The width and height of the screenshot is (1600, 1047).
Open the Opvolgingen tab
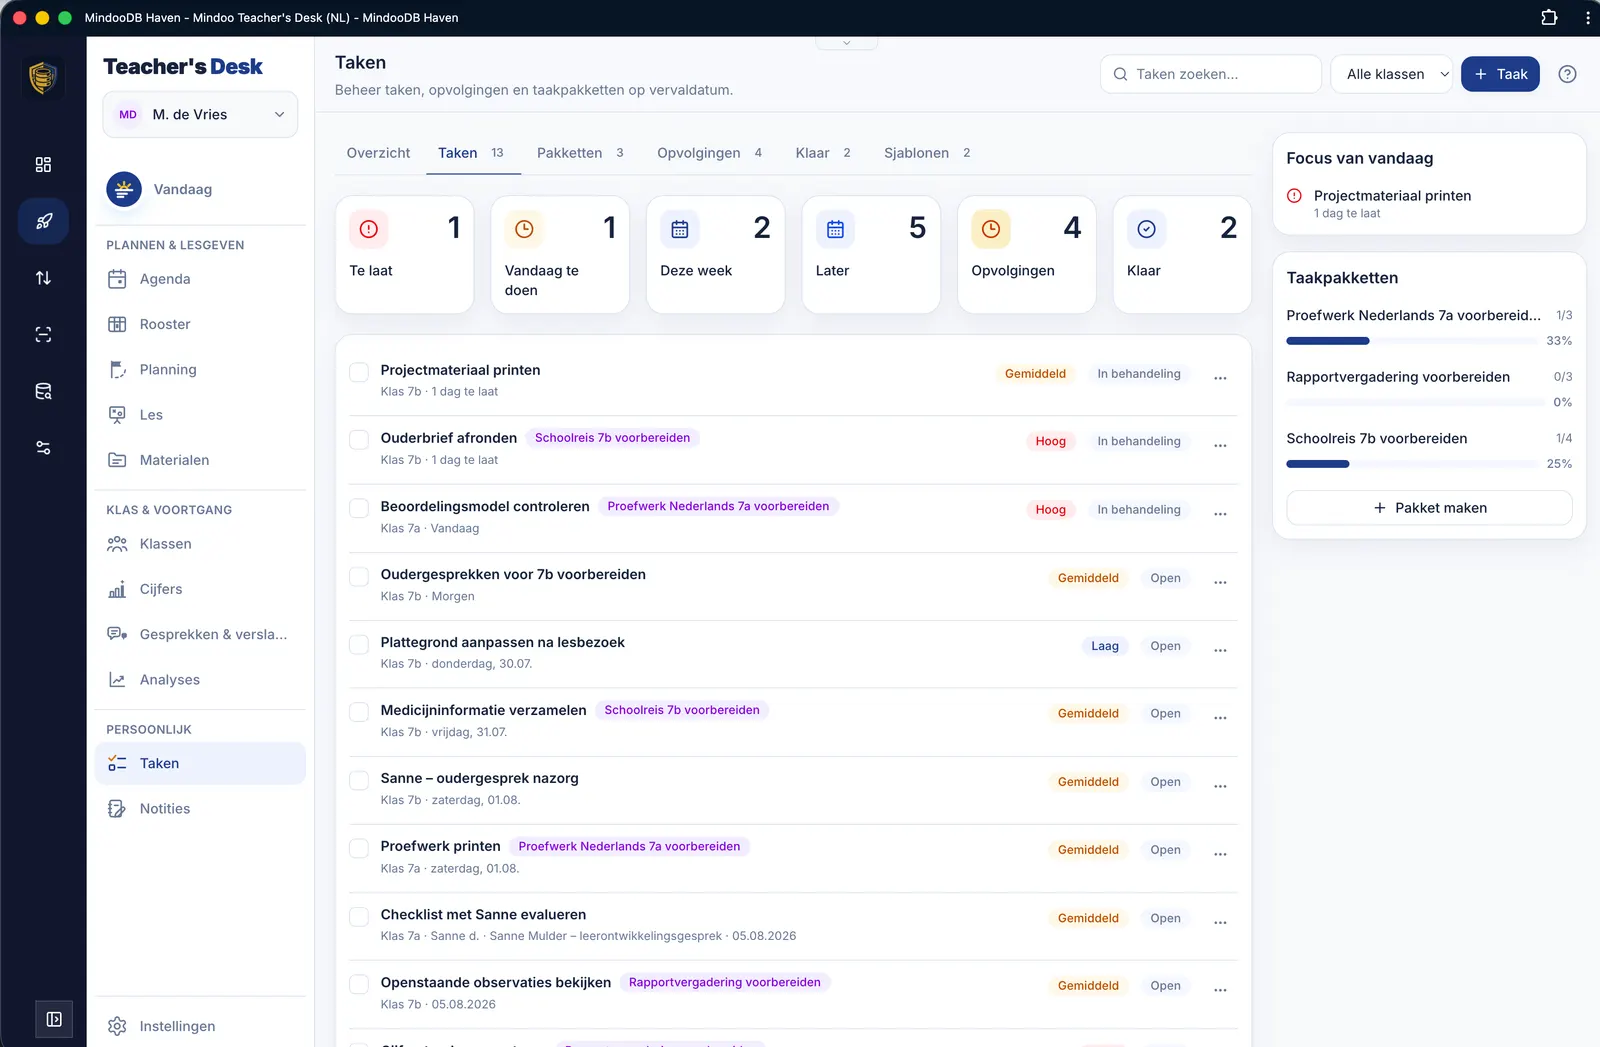point(709,153)
